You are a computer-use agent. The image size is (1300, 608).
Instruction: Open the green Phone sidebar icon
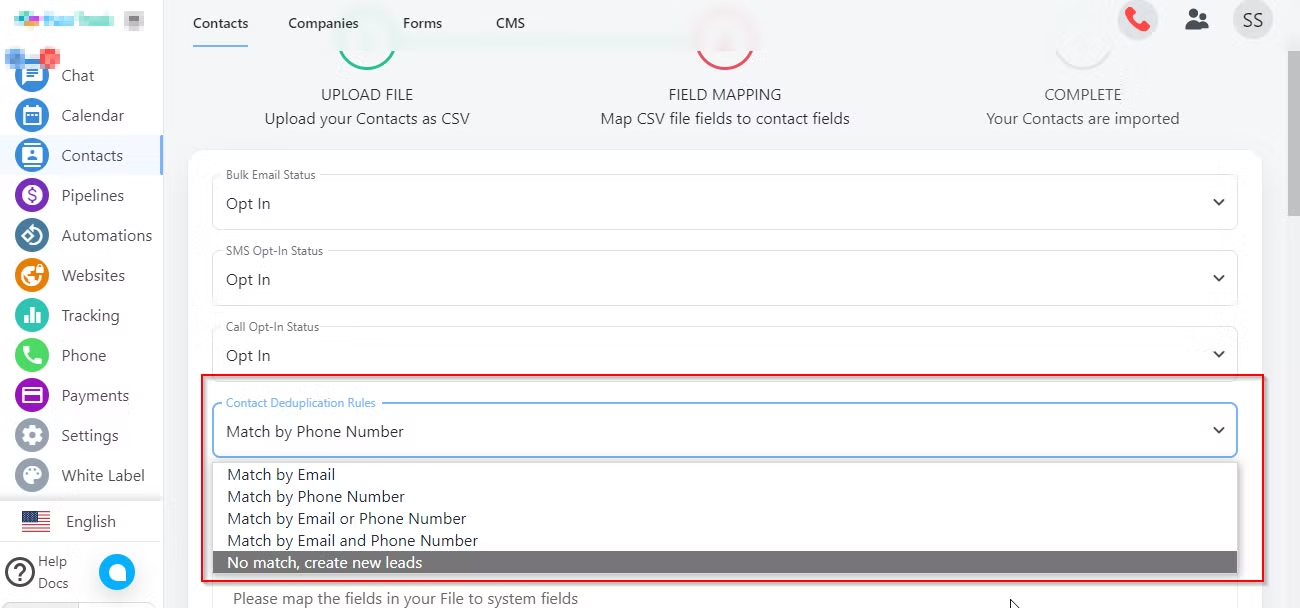pyautogui.click(x=32, y=355)
